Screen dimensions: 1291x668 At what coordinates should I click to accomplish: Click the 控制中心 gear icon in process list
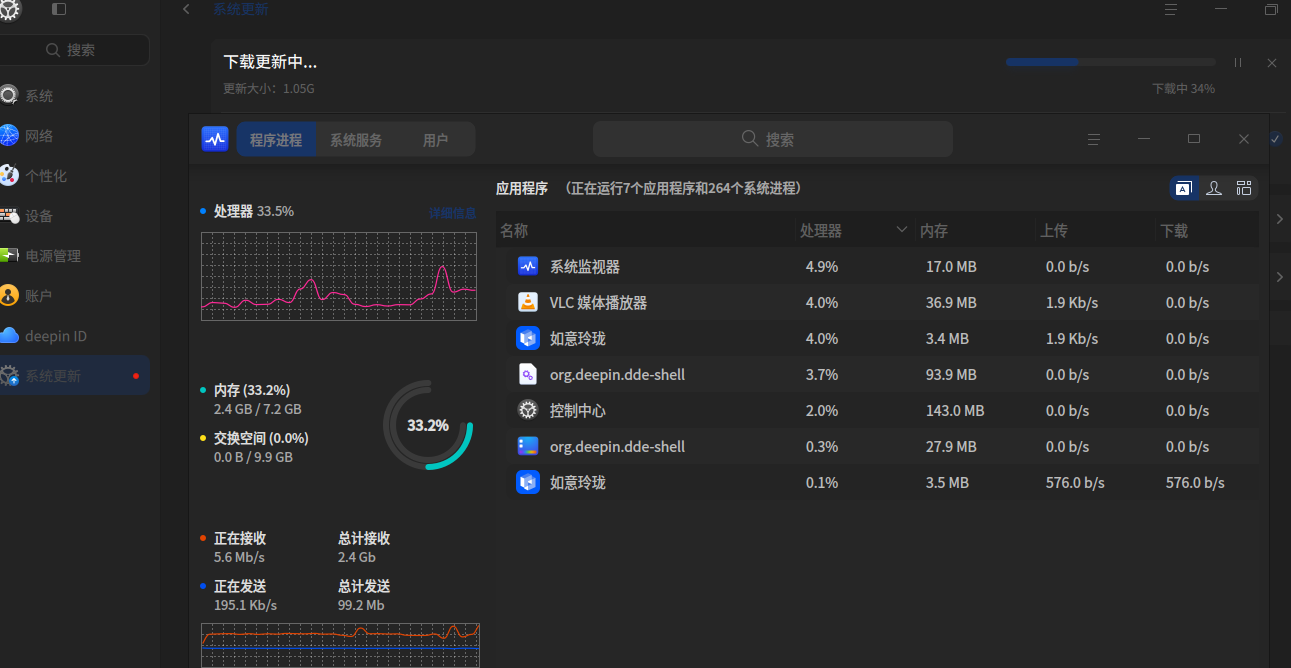tap(528, 411)
